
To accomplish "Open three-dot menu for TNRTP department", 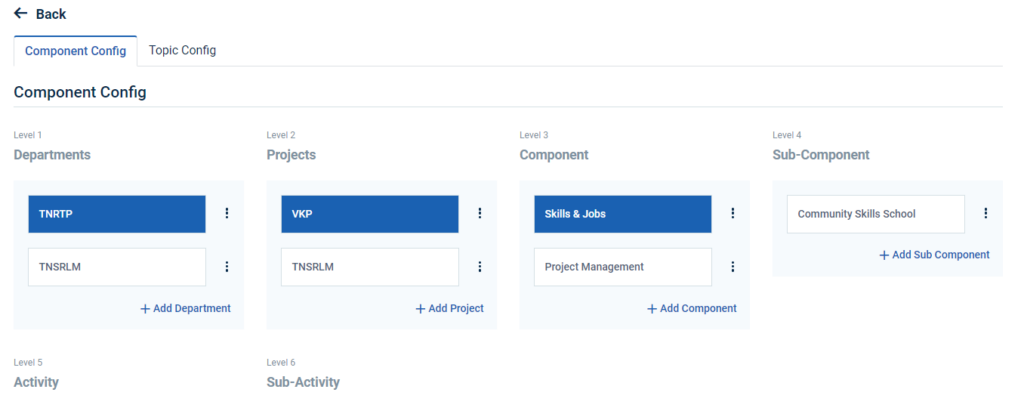I will (x=227, y=213).
